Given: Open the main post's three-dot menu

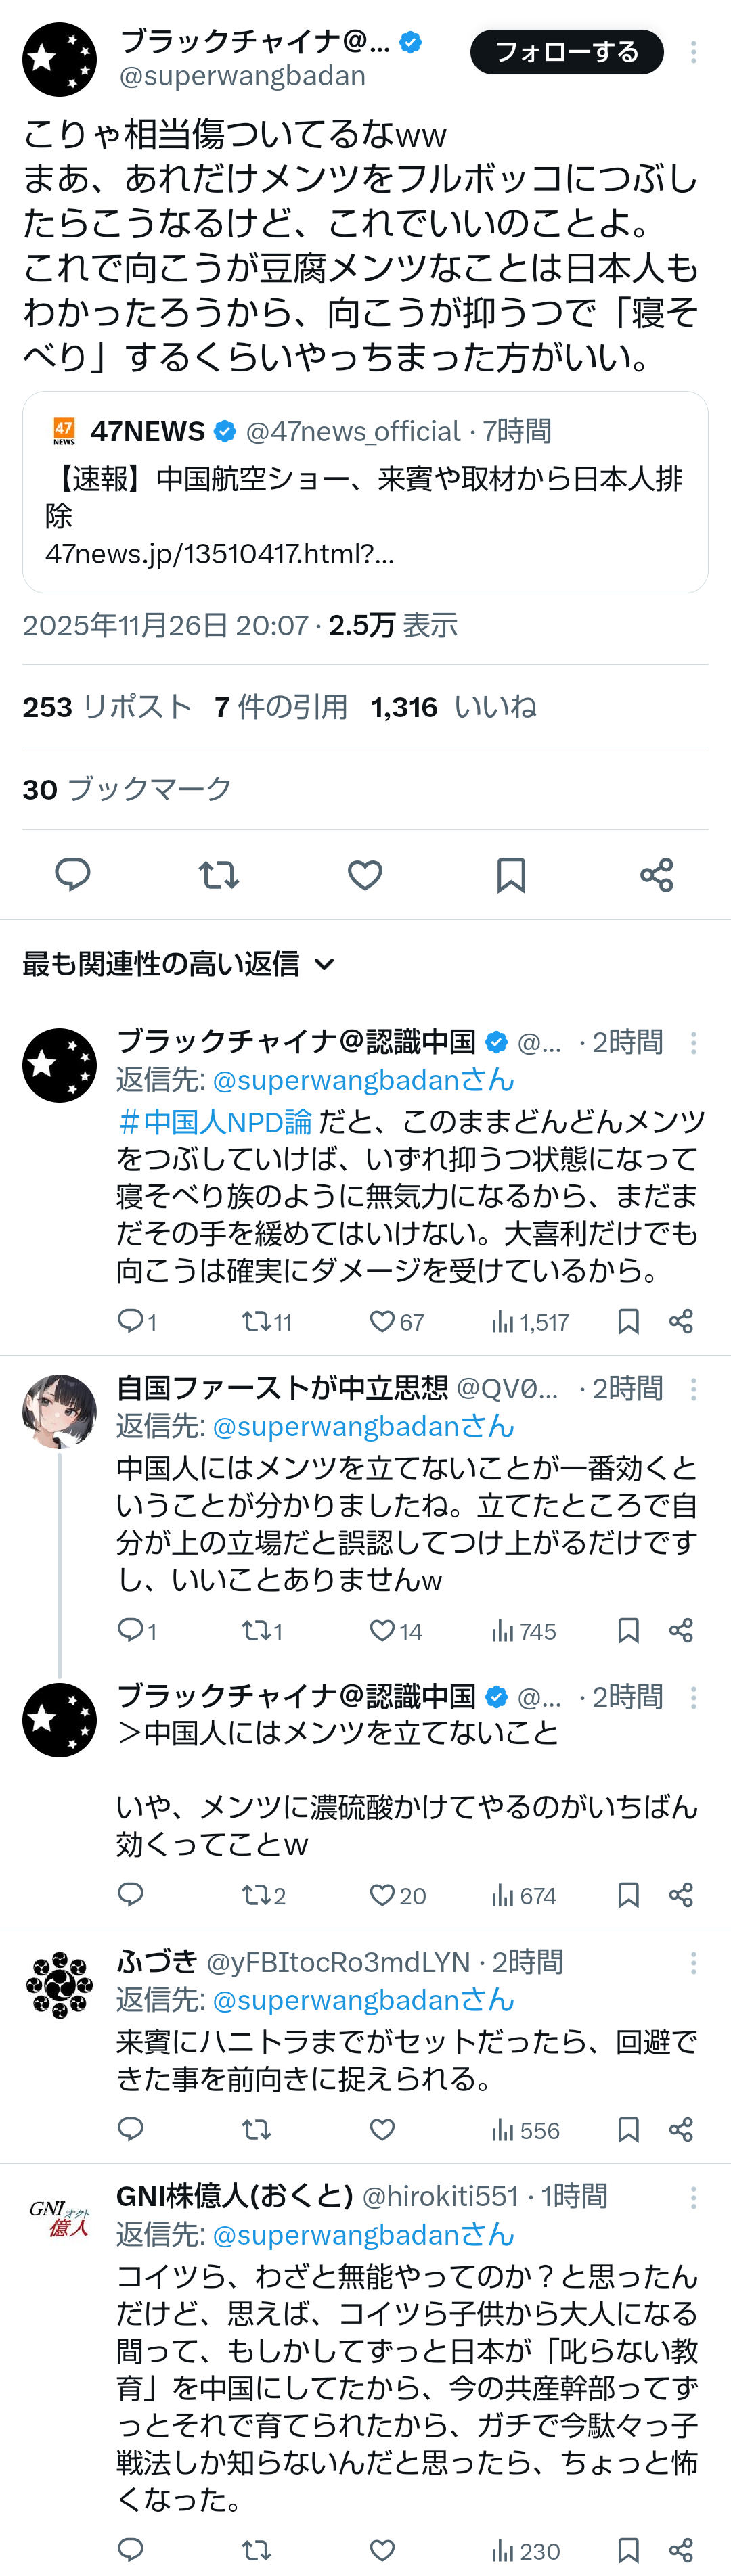Looking at the screenshot, I should 693,52.
